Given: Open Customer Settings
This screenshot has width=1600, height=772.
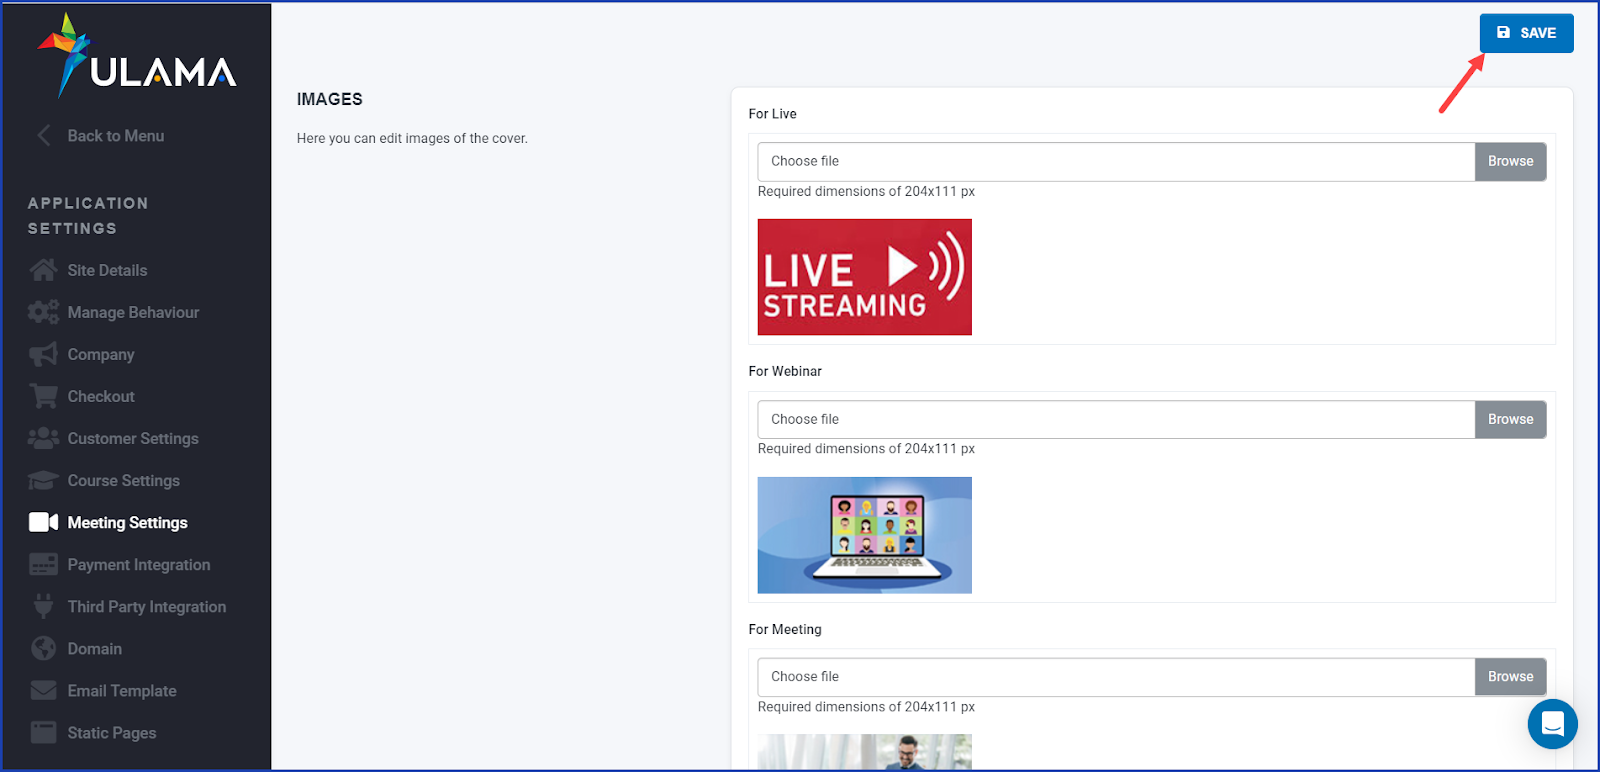Looking at the screenshot, I should point(133,438).
